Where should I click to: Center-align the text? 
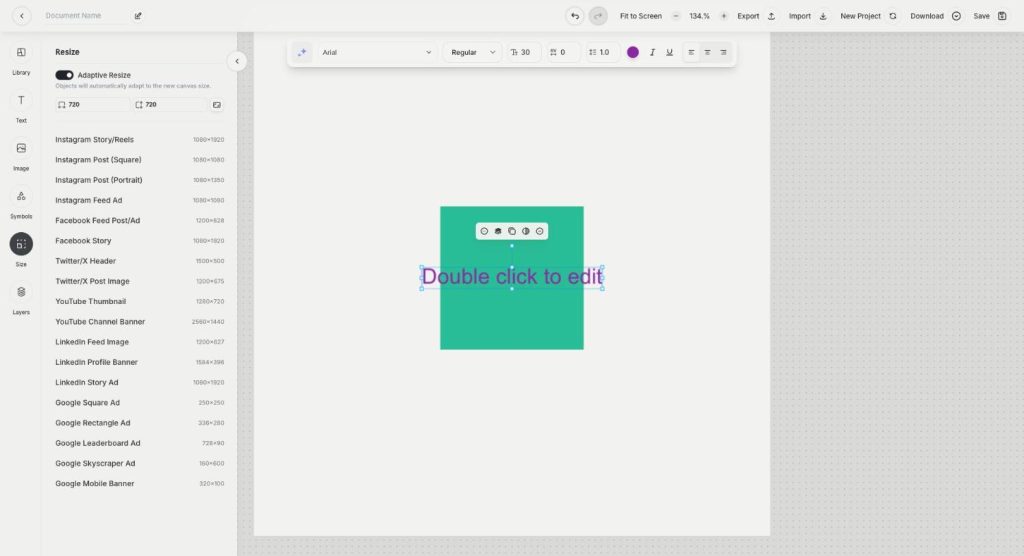tap(707, 52)
